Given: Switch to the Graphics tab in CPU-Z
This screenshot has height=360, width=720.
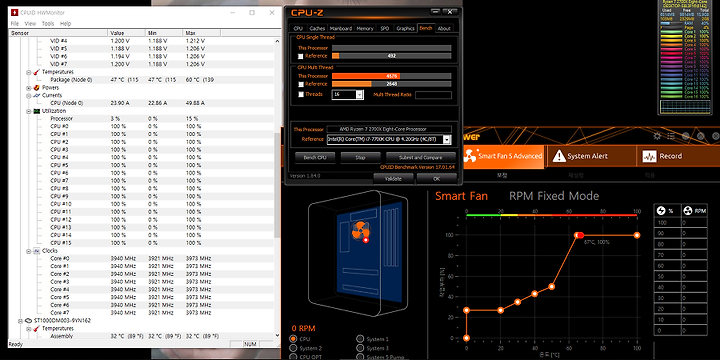Looking at the screenshot, I should tap(405, 28).
